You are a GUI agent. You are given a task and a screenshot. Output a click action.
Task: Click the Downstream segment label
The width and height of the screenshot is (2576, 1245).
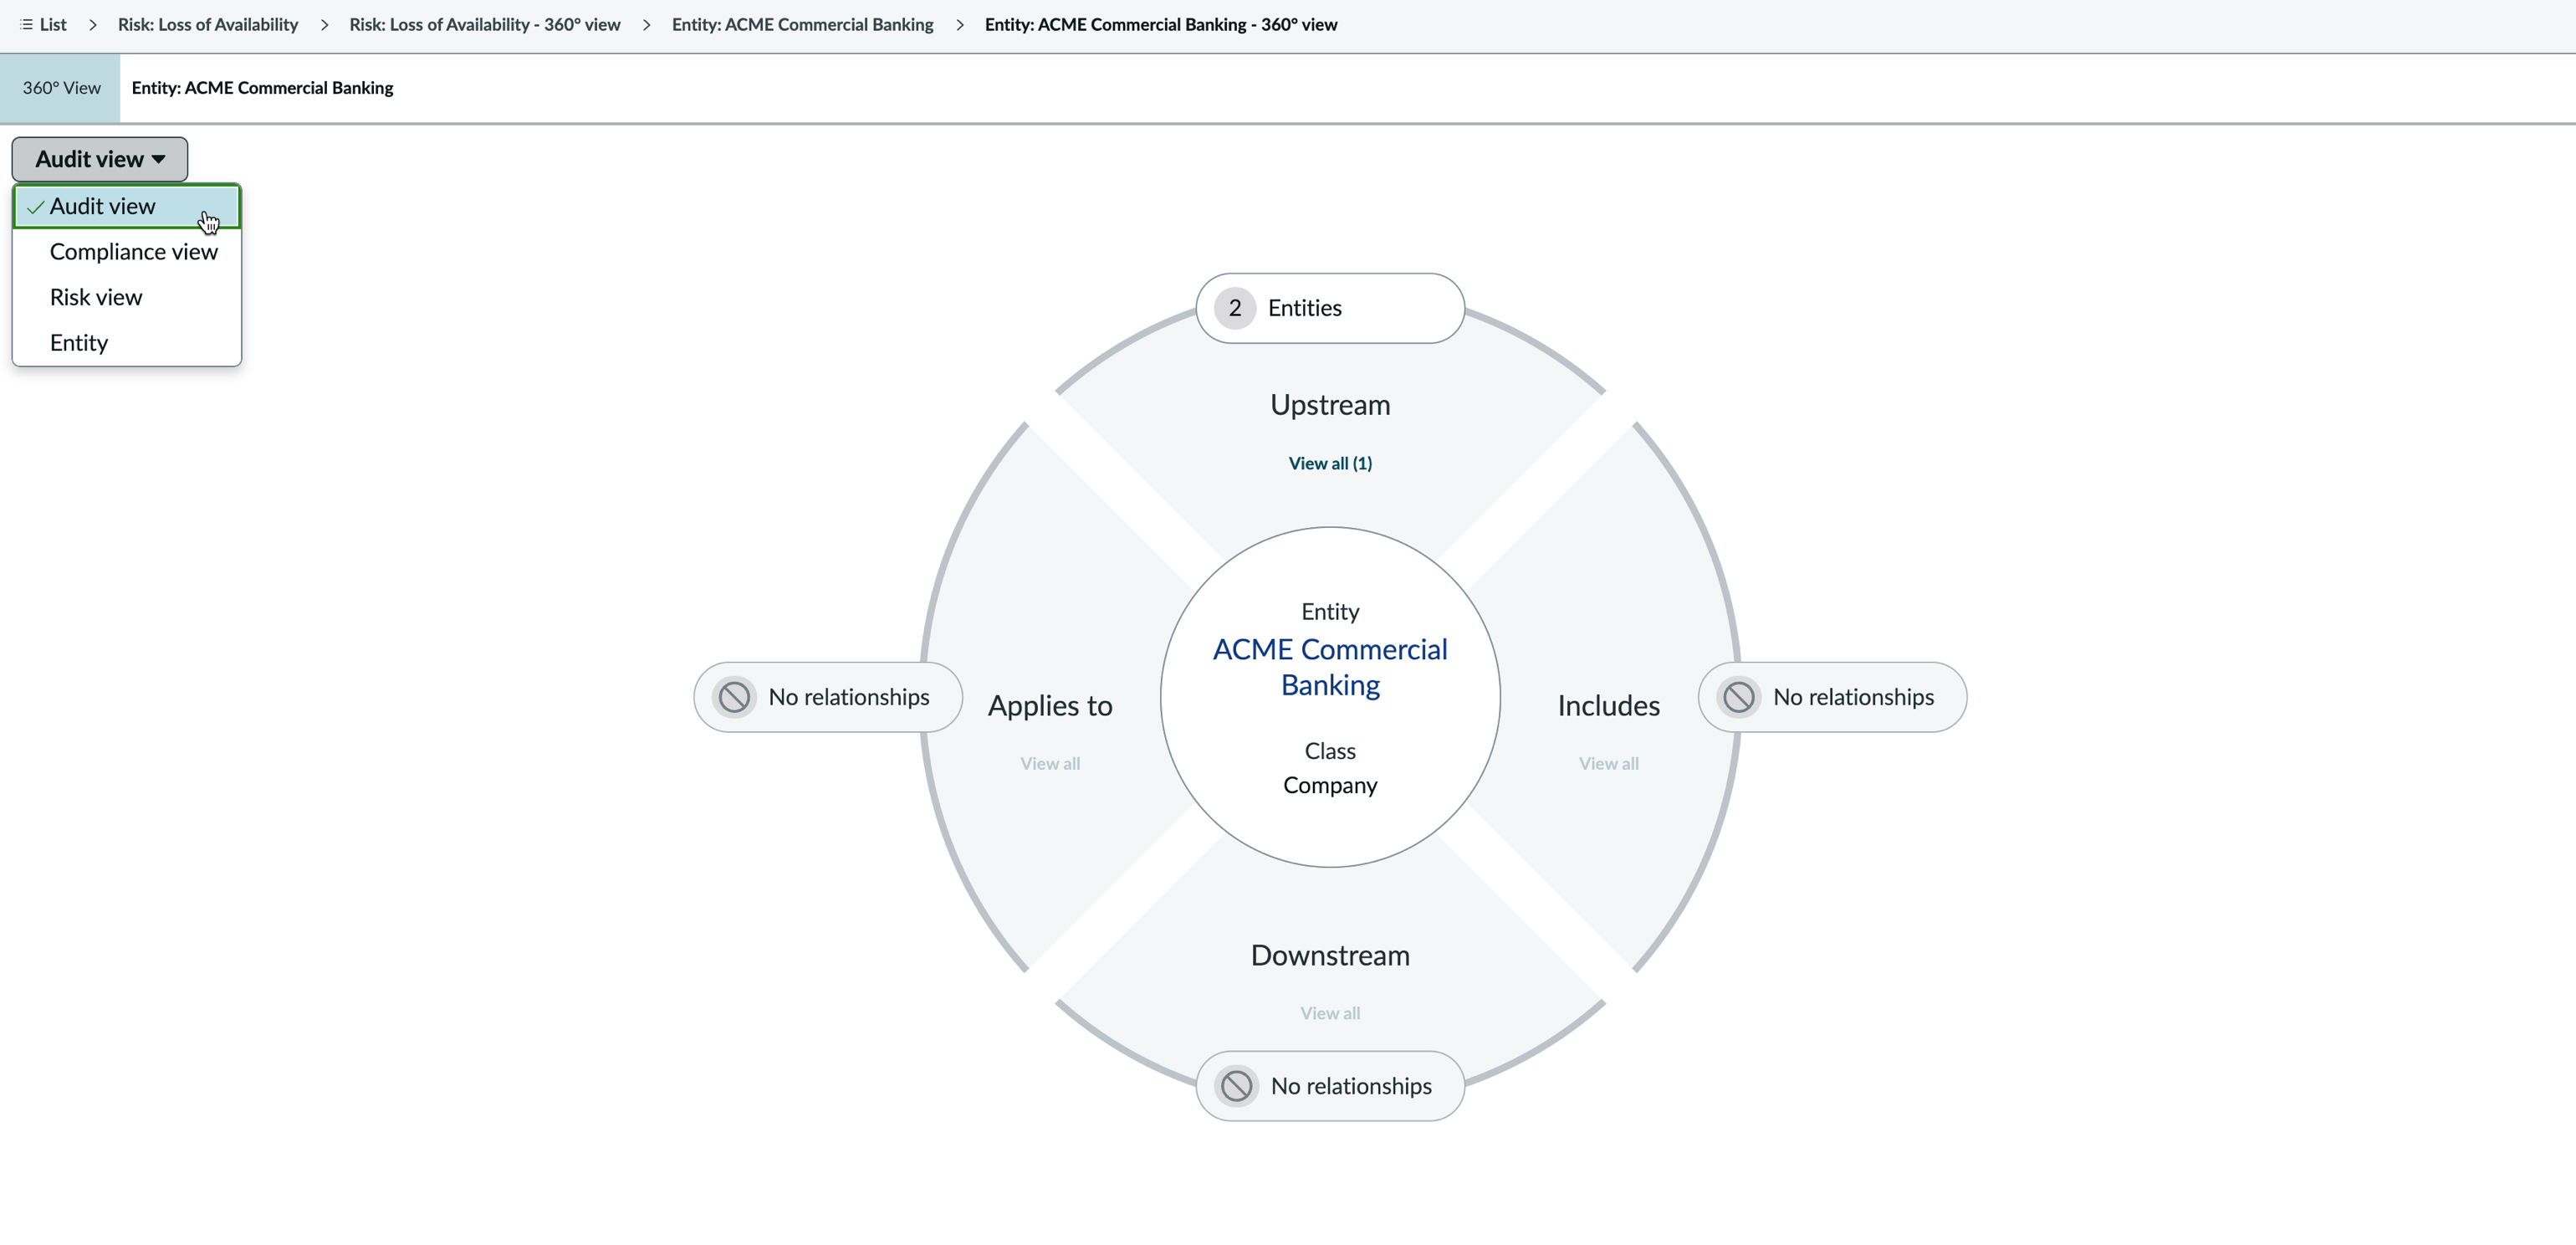click(x=1330, y=955)
